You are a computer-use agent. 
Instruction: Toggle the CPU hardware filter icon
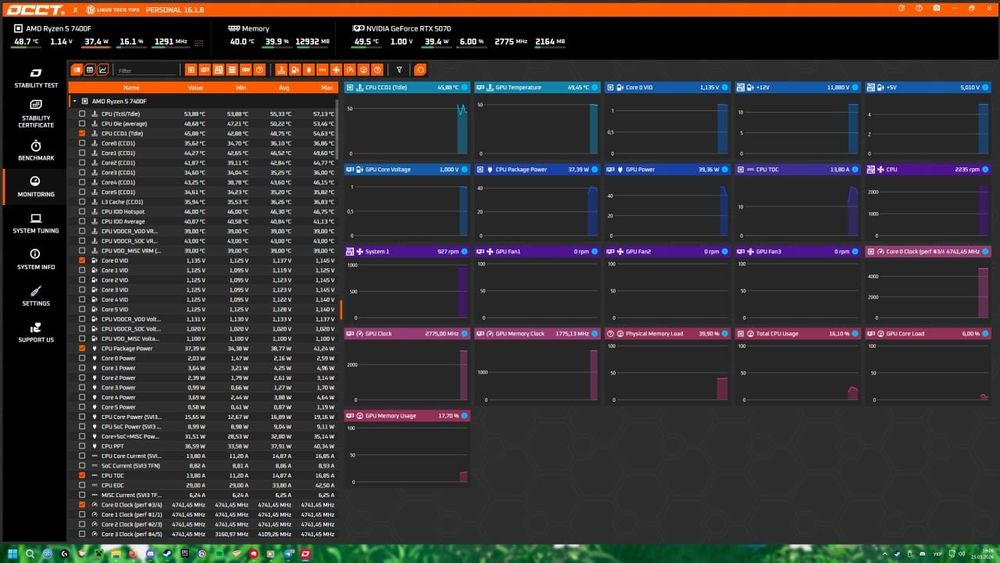(191, 69)
